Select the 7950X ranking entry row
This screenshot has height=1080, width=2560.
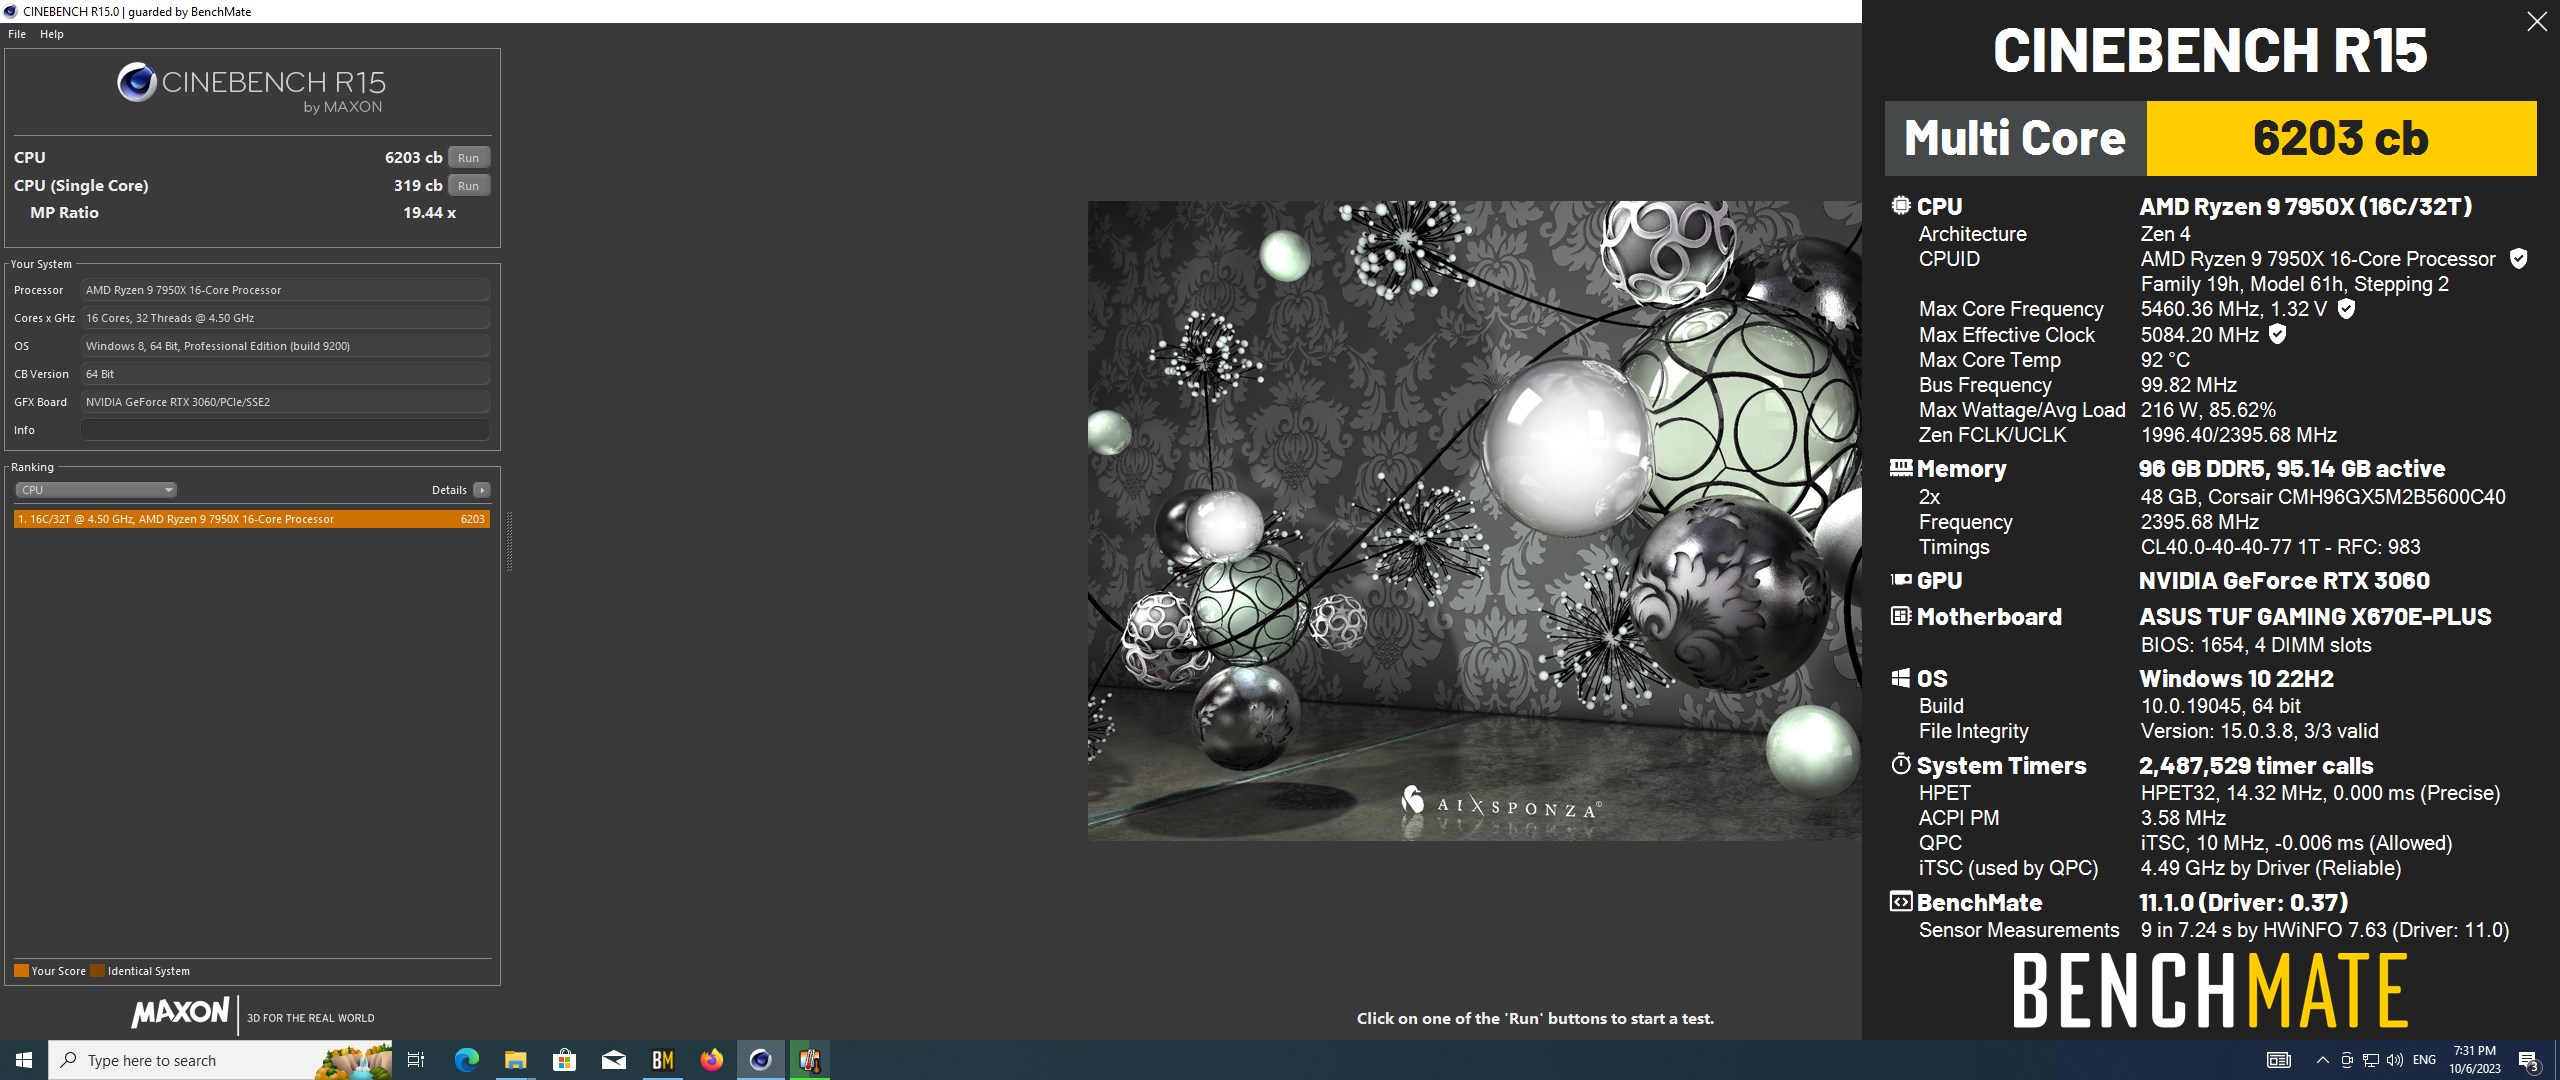pyautogui.click(x=252, y=519)
